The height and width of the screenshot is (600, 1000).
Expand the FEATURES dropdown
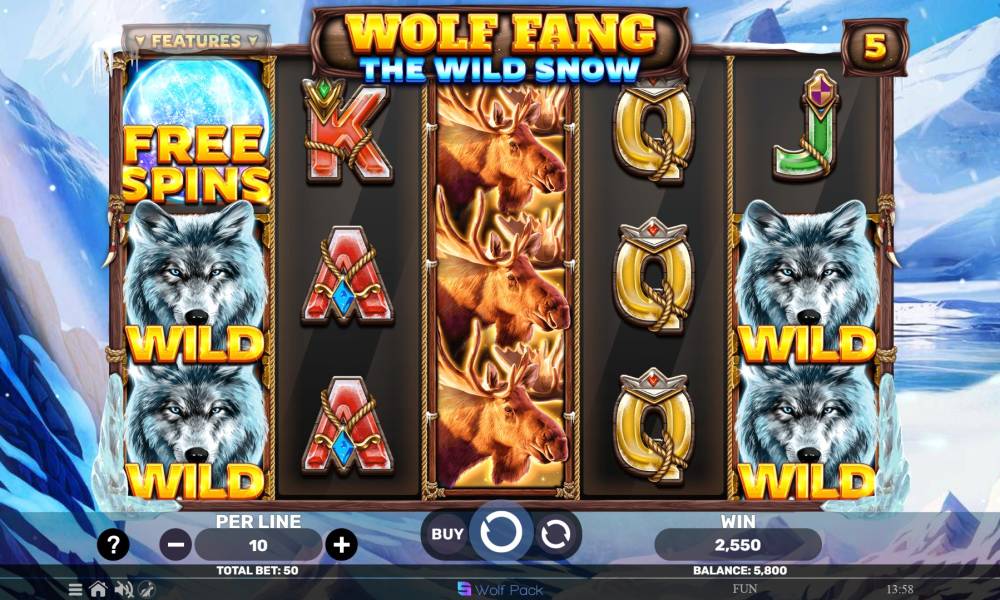pyautogui.click(x=196, y=41)
